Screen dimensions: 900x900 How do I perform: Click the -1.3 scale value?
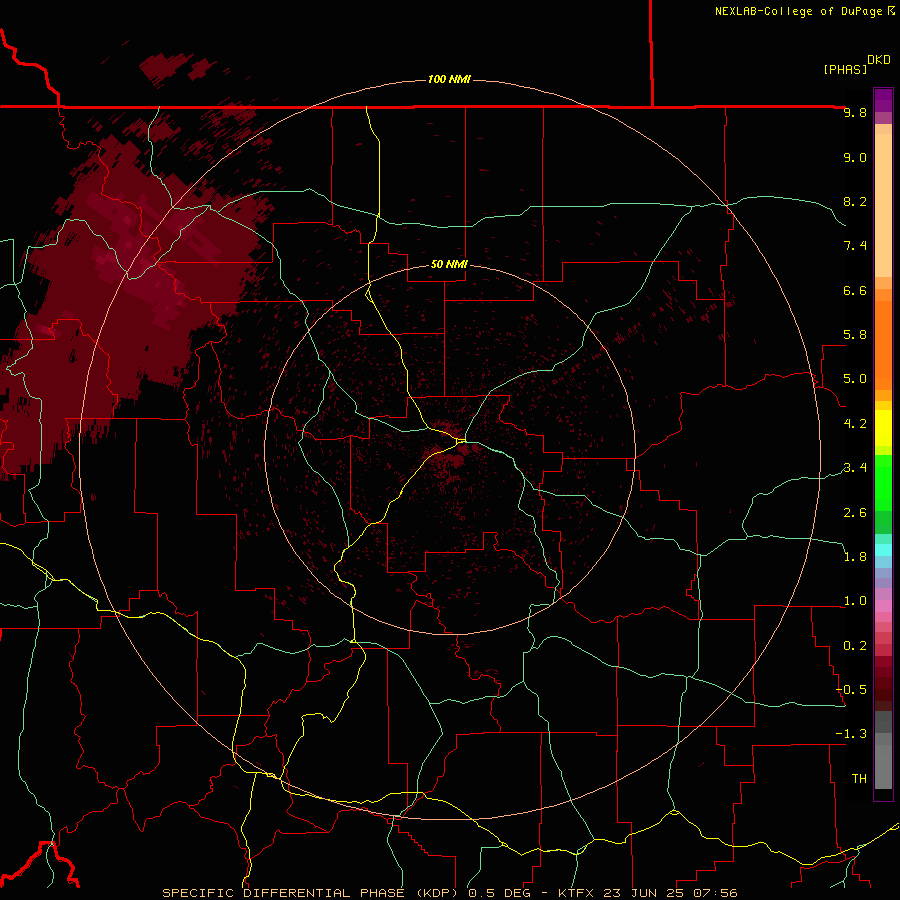click(851, 734)
